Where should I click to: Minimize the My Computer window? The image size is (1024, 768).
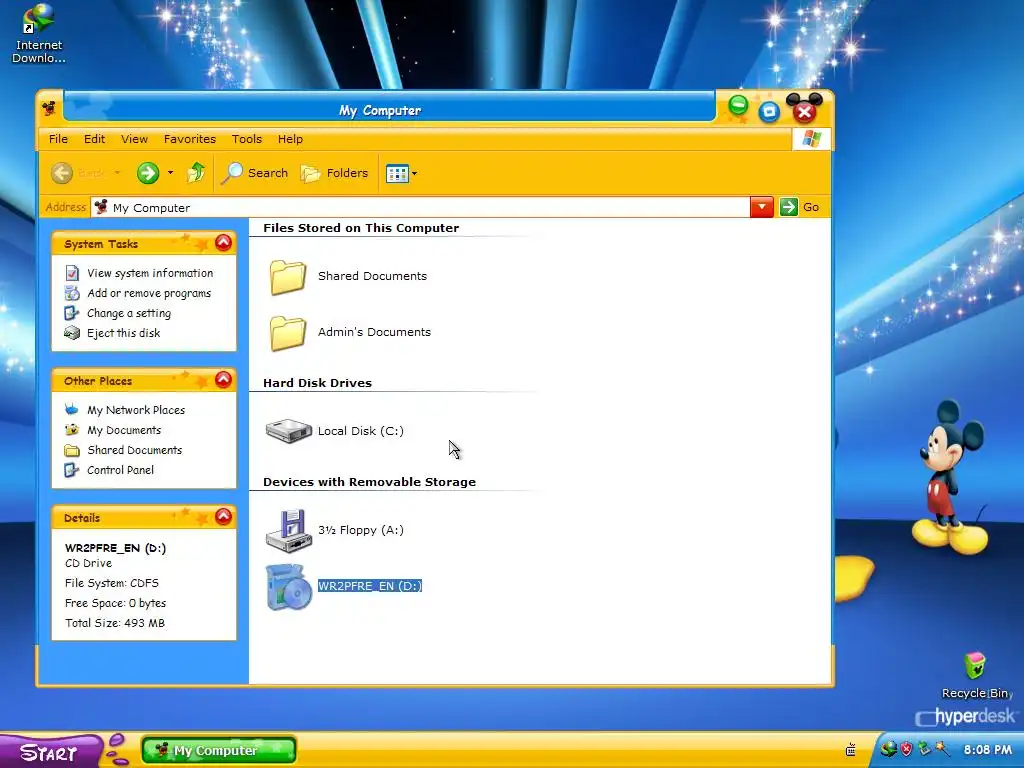tap(738, 104)
